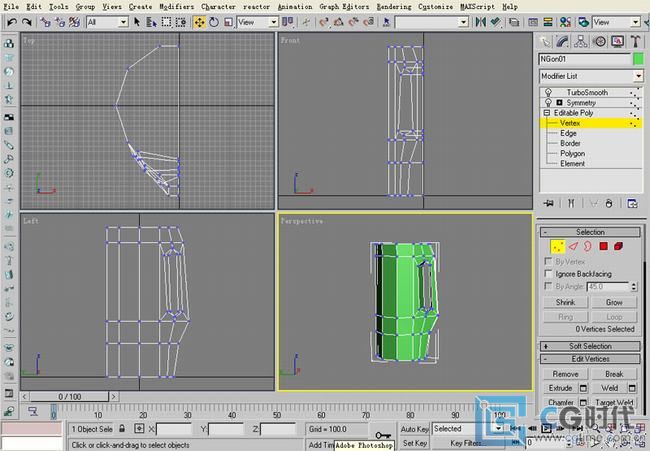Click the Break vertices button
The width and height of the screenshot is (650, 451).
click(x=614, y=374)
